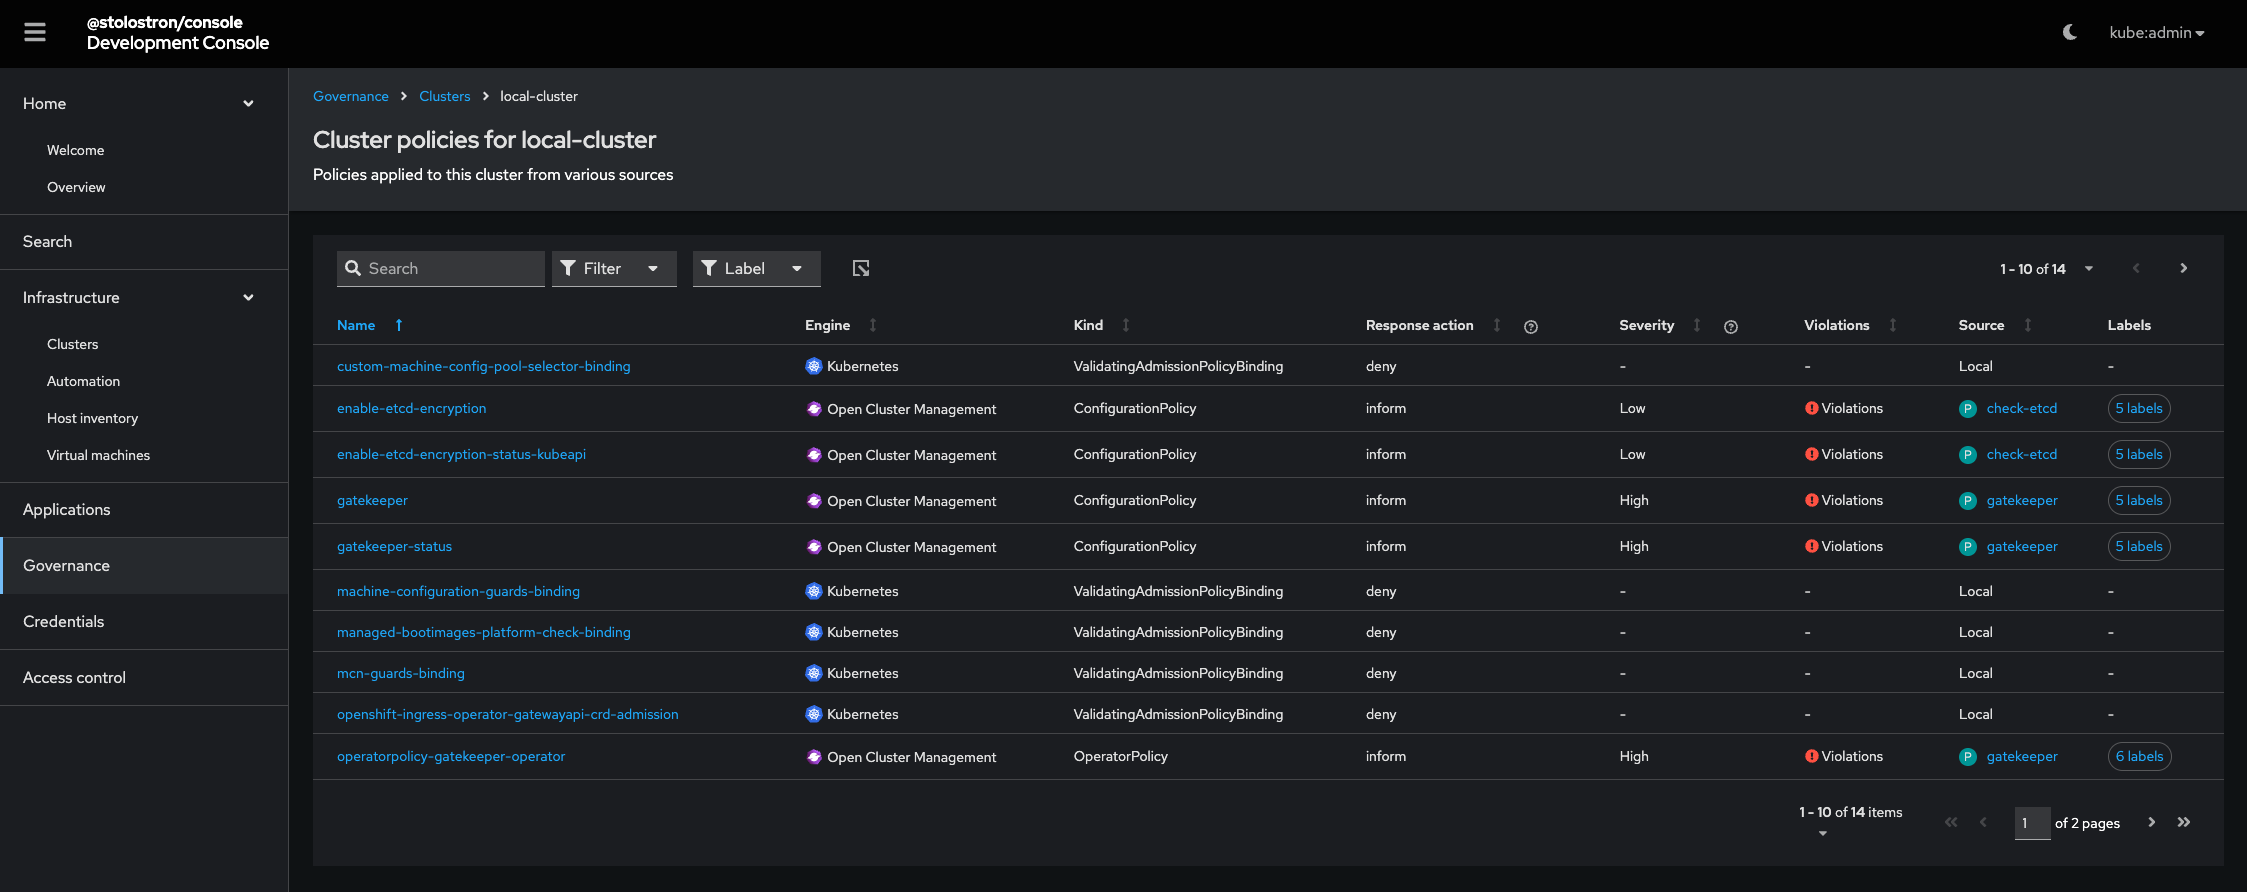Go to next page using top arrow
Screen dimensions: 2247x892
(x=2184, y=268)
